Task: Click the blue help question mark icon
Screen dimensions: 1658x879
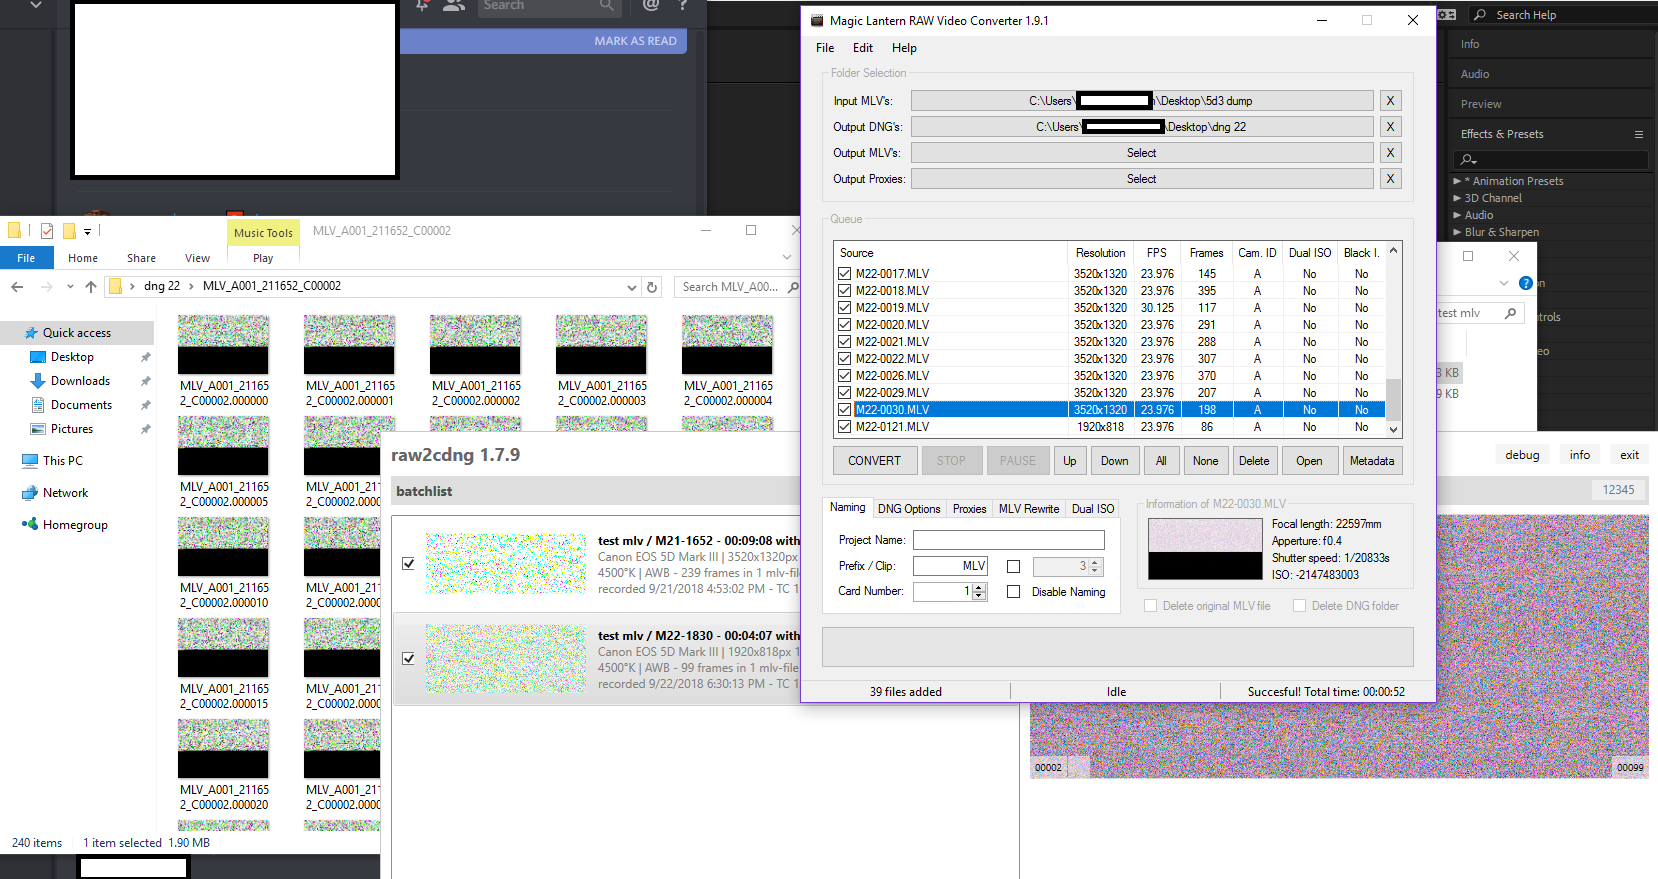Action: pyautogui.click(x=1526, y=283)
